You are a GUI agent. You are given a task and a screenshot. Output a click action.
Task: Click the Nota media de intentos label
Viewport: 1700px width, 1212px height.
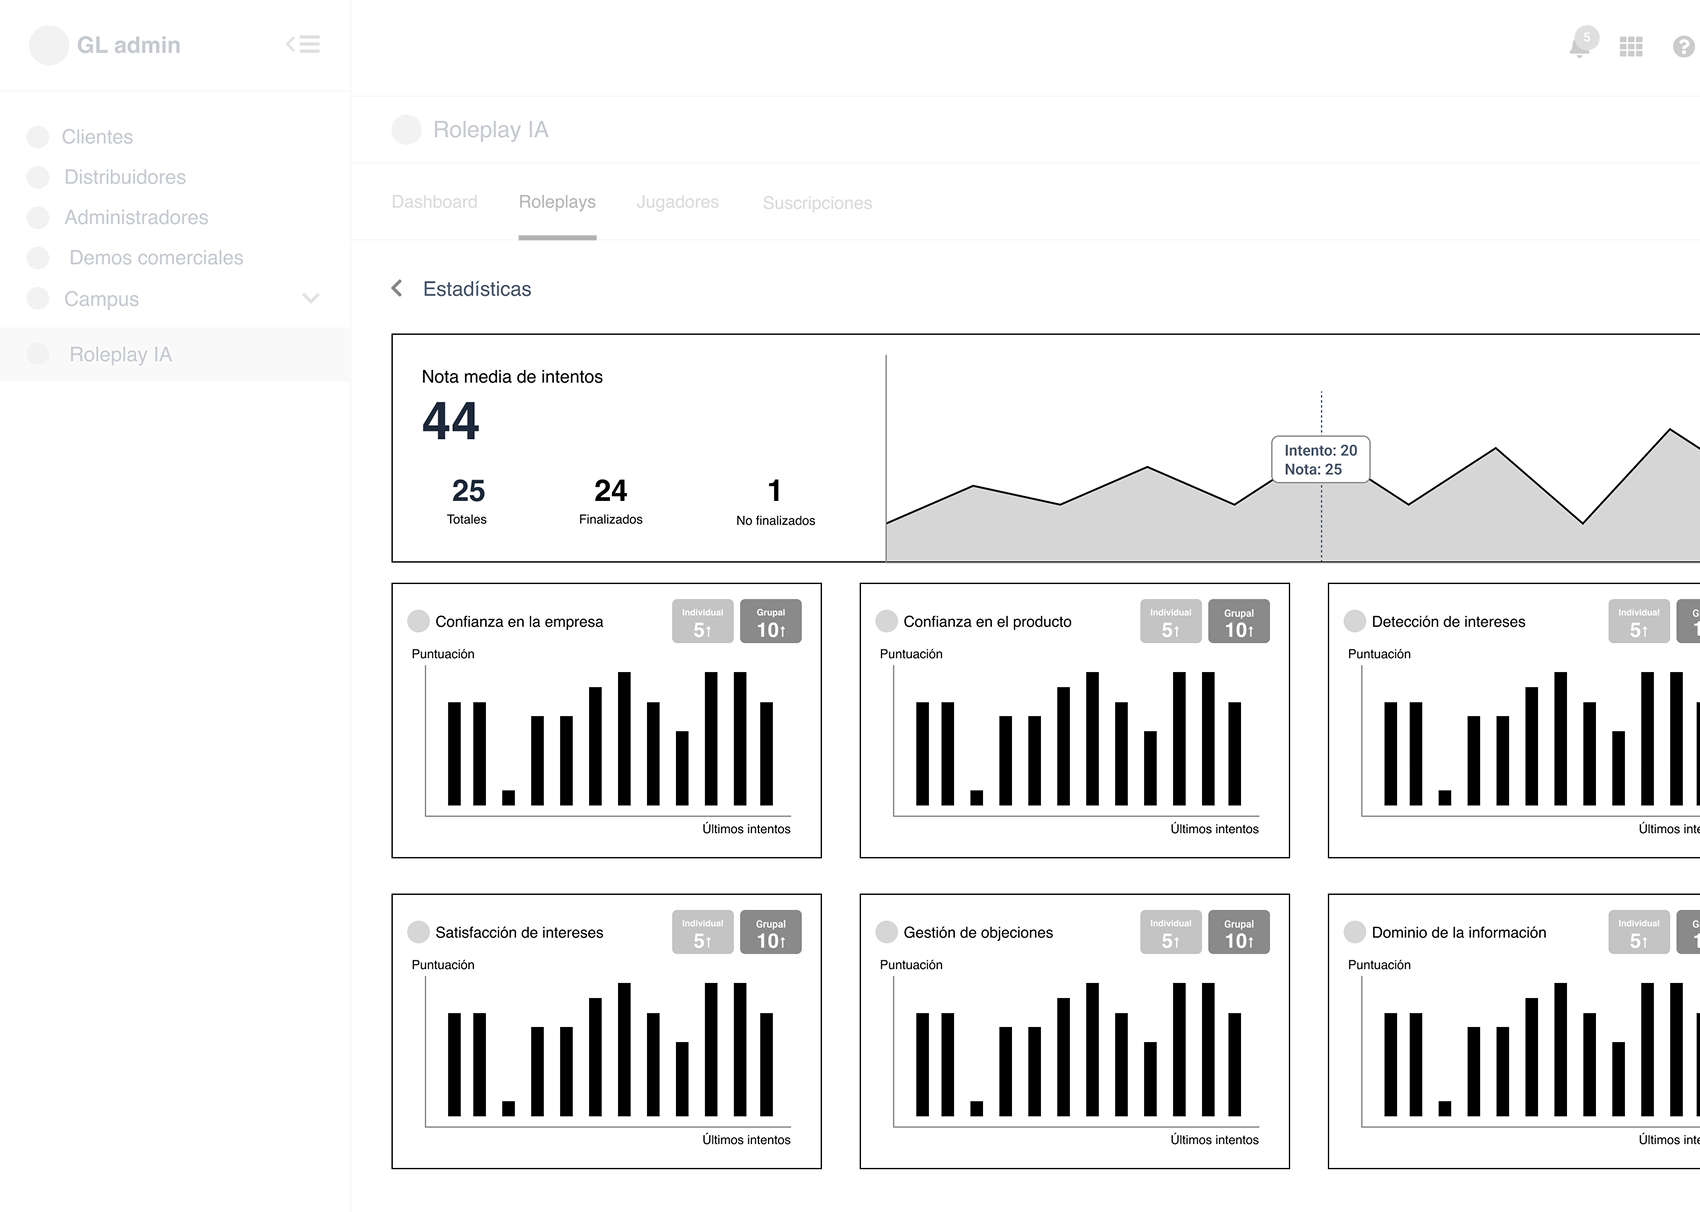[512, 377]
